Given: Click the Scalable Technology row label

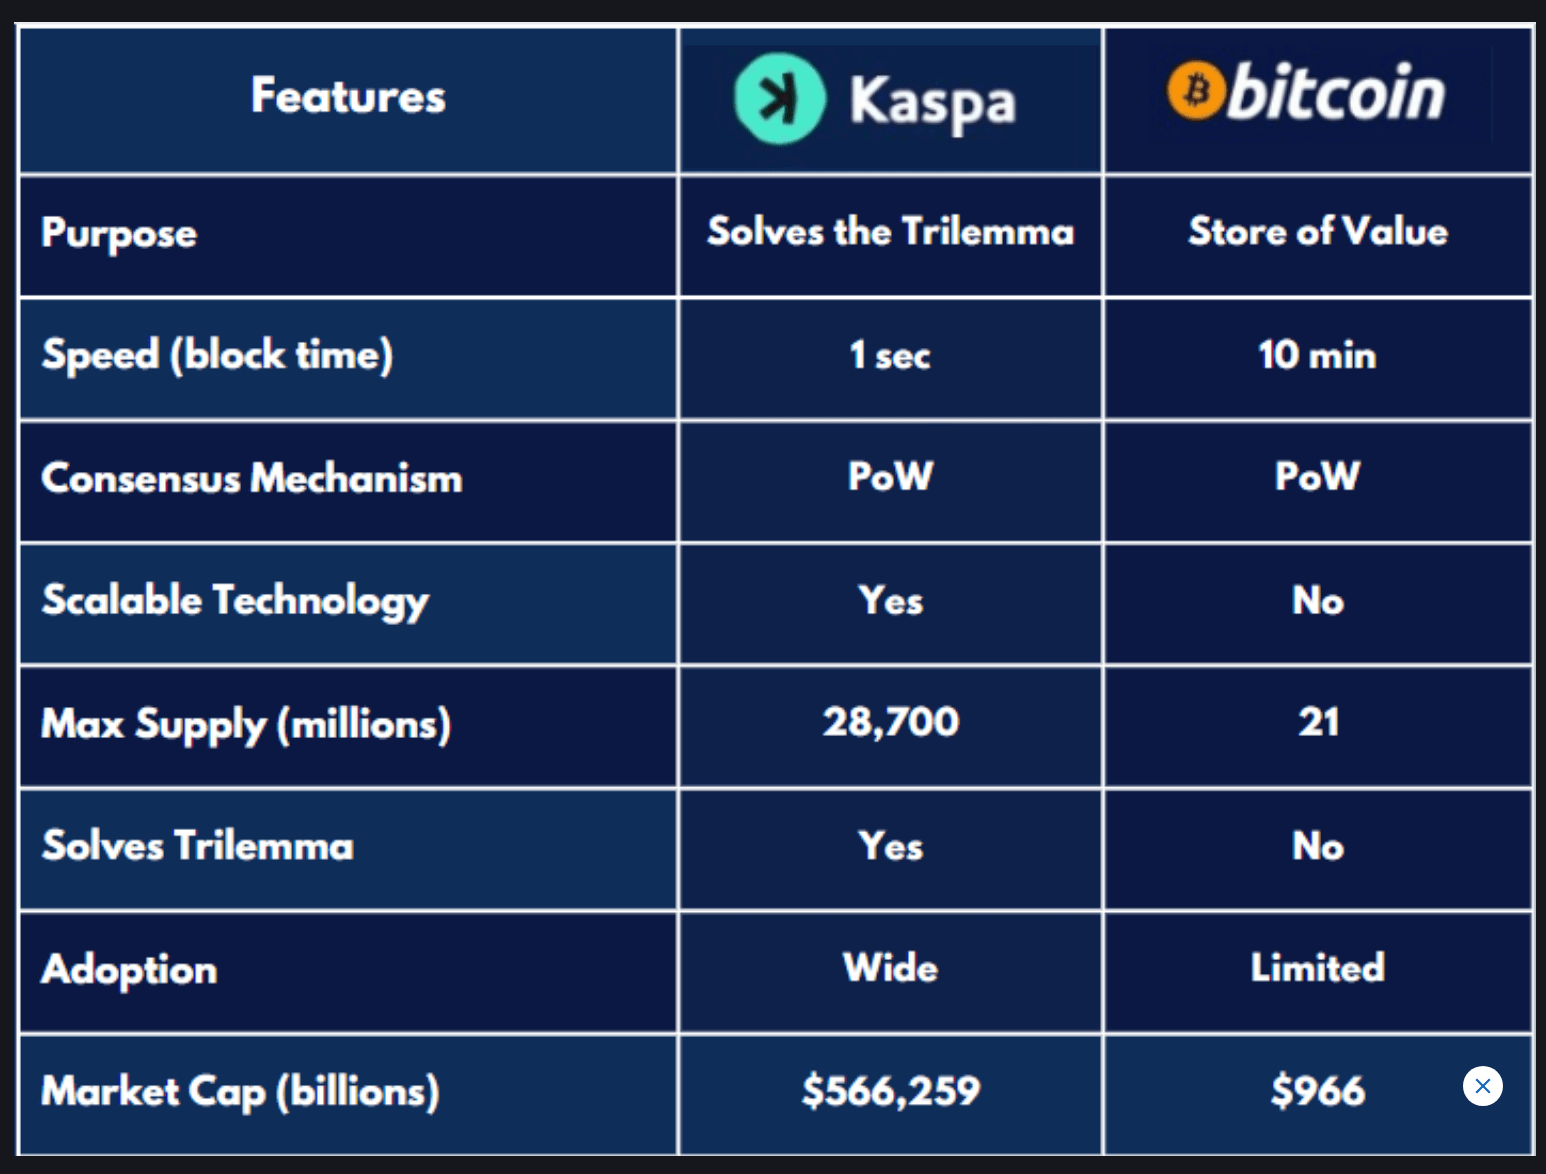Looking at the screenshot, I should (x=235, y=601).
